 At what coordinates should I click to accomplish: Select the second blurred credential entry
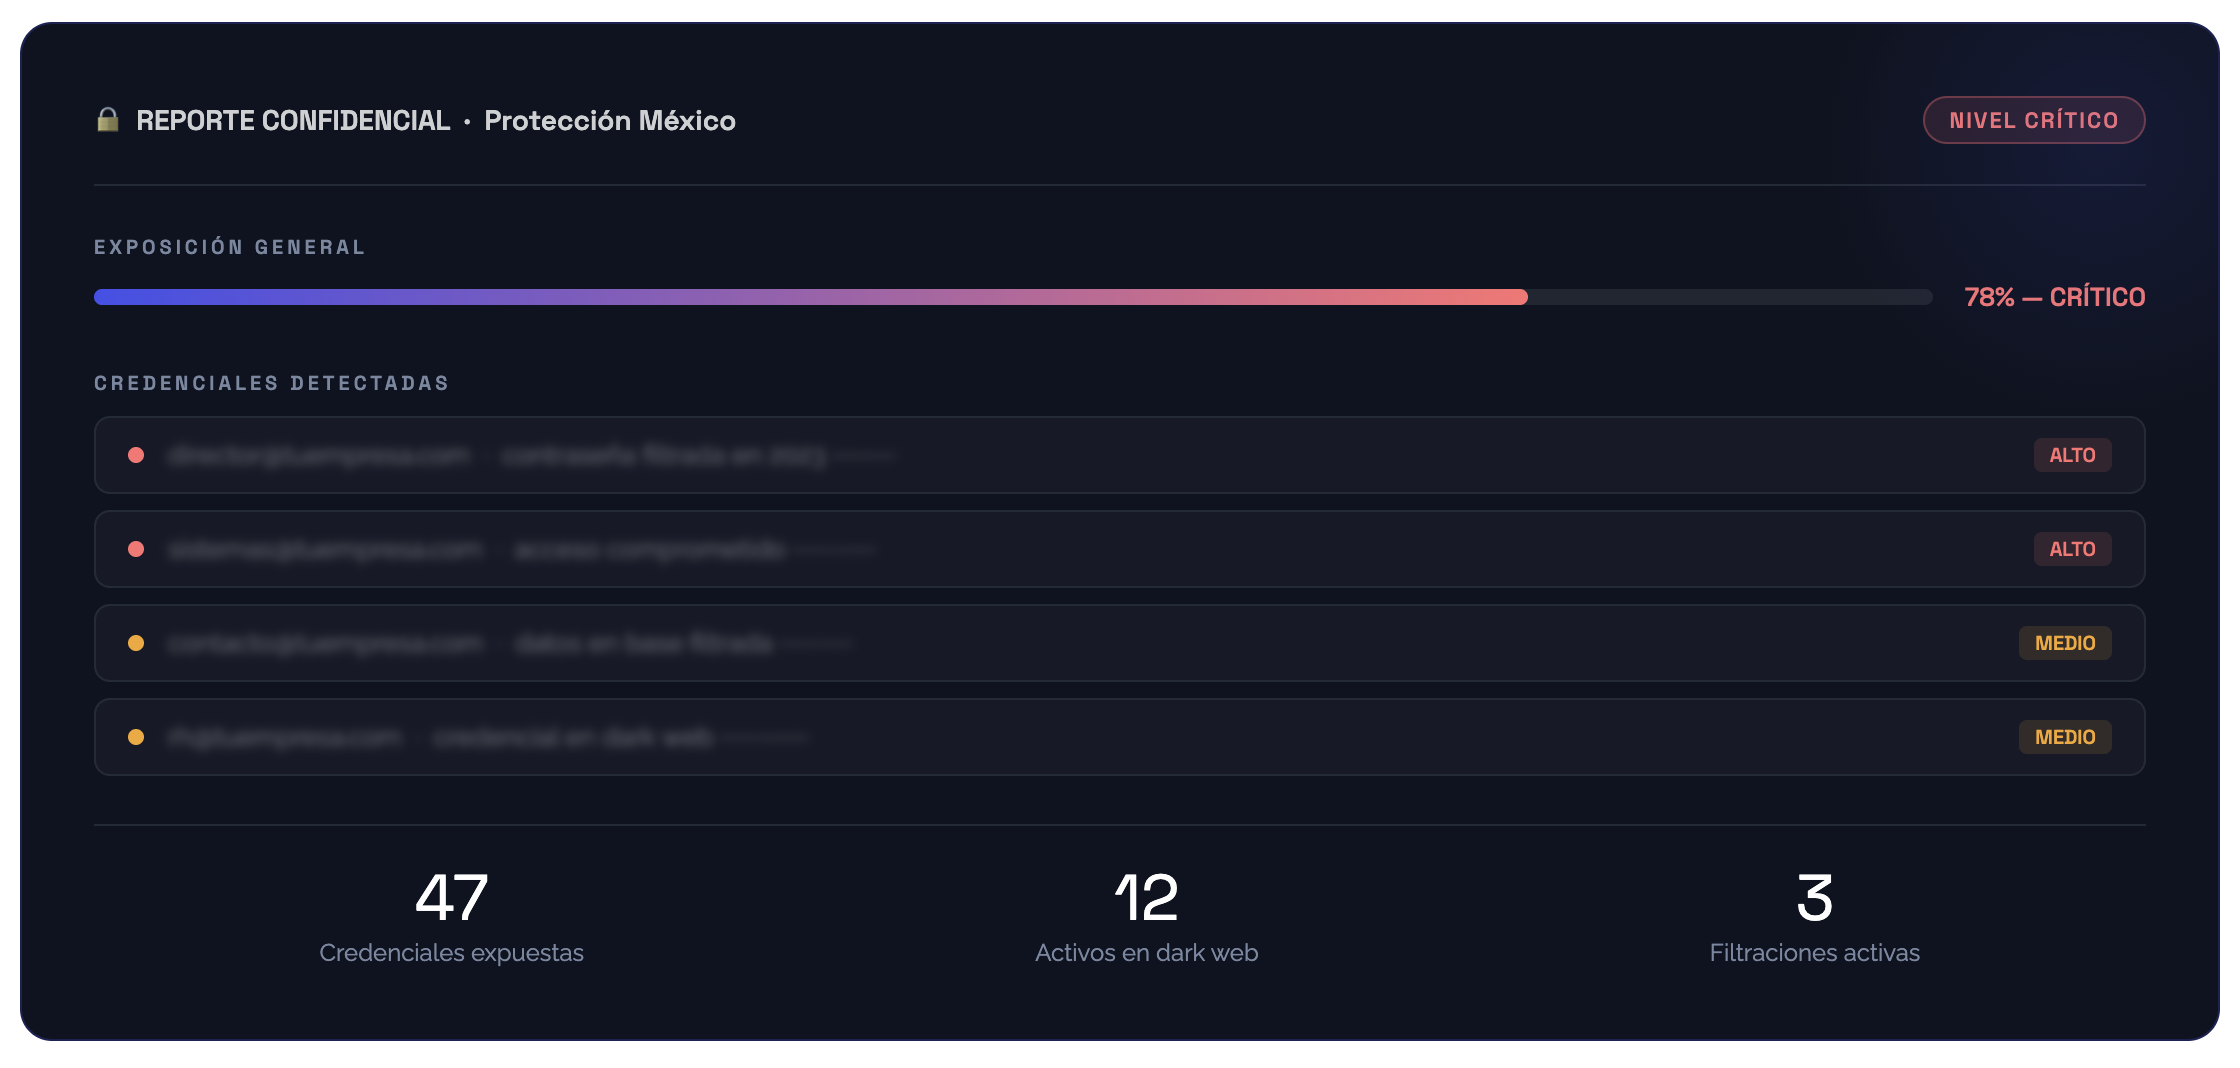coord(1120,549)
